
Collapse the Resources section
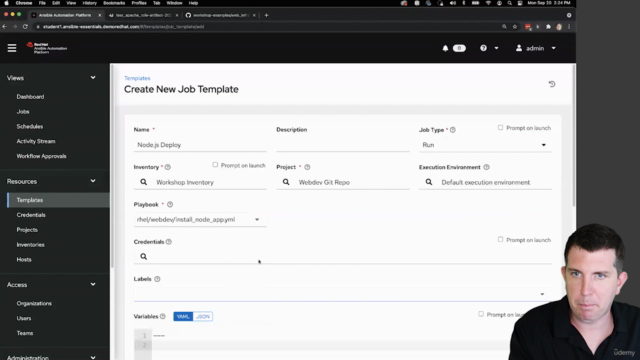[x=93, y=181]
